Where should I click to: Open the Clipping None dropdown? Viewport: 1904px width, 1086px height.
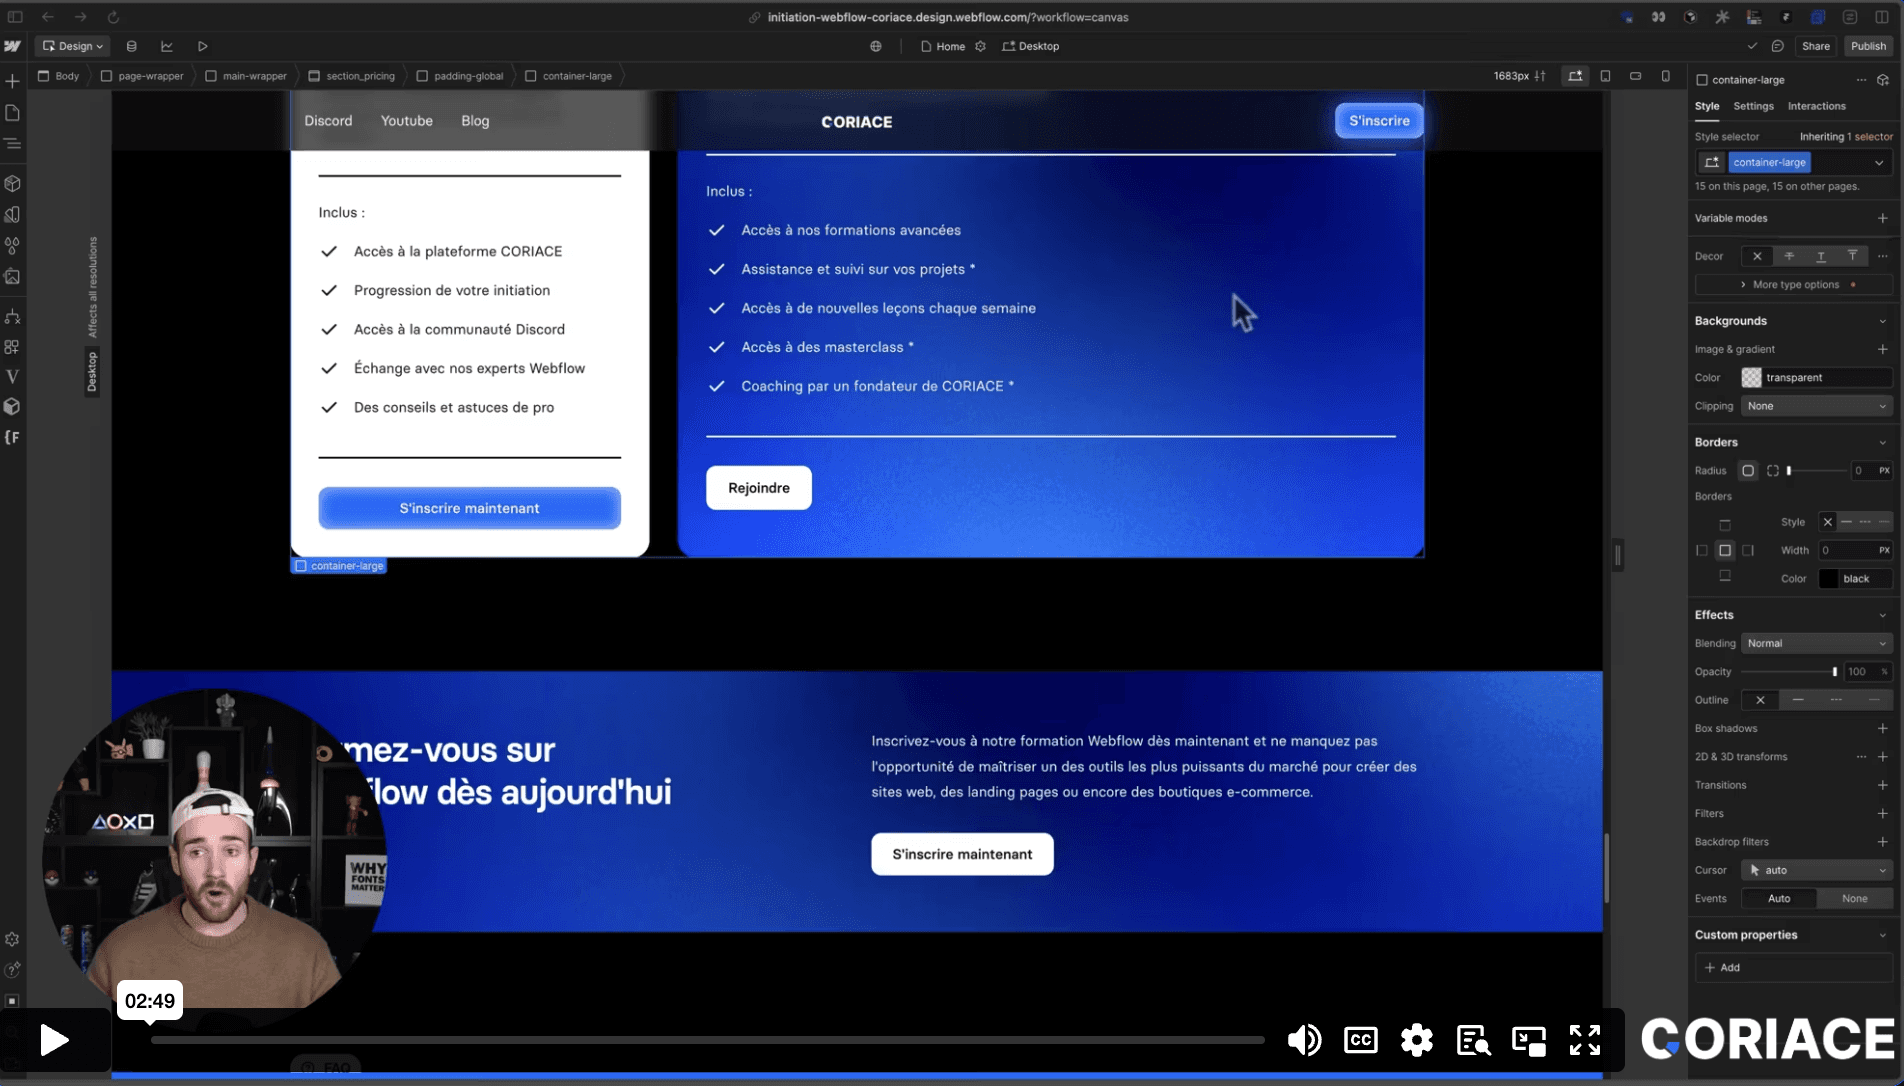tap(1816, 406)
